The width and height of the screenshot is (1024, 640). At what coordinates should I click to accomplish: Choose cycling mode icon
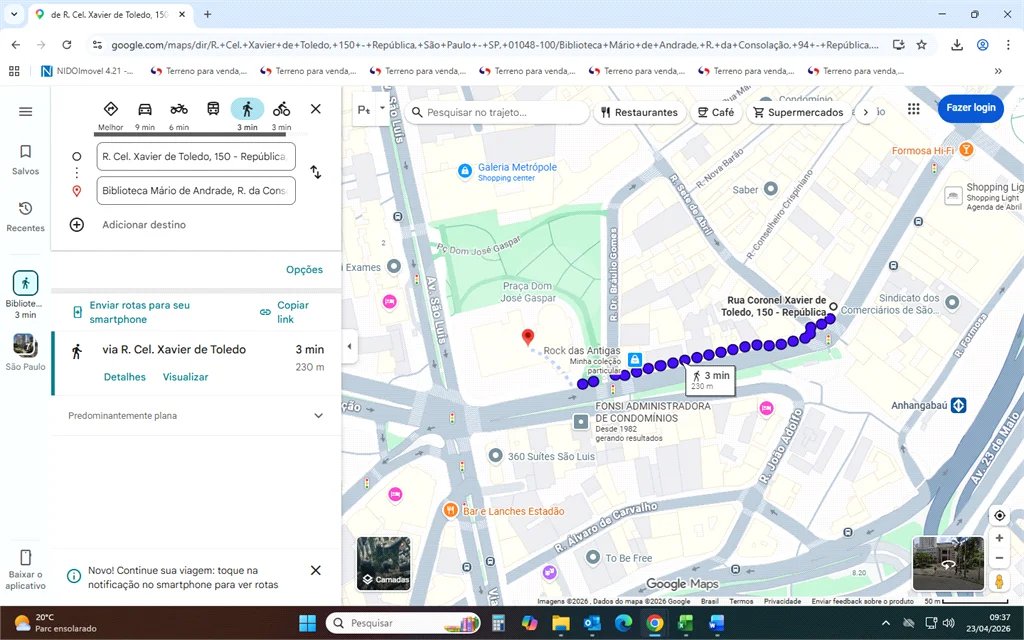click(x=281, y=109)
